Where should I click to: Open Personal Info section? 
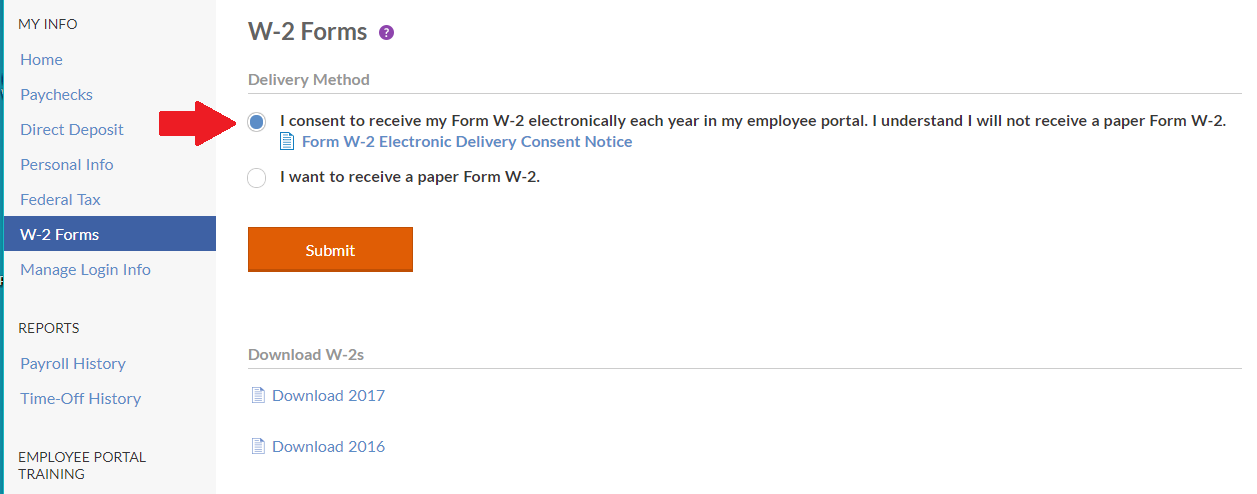(67, 164)
